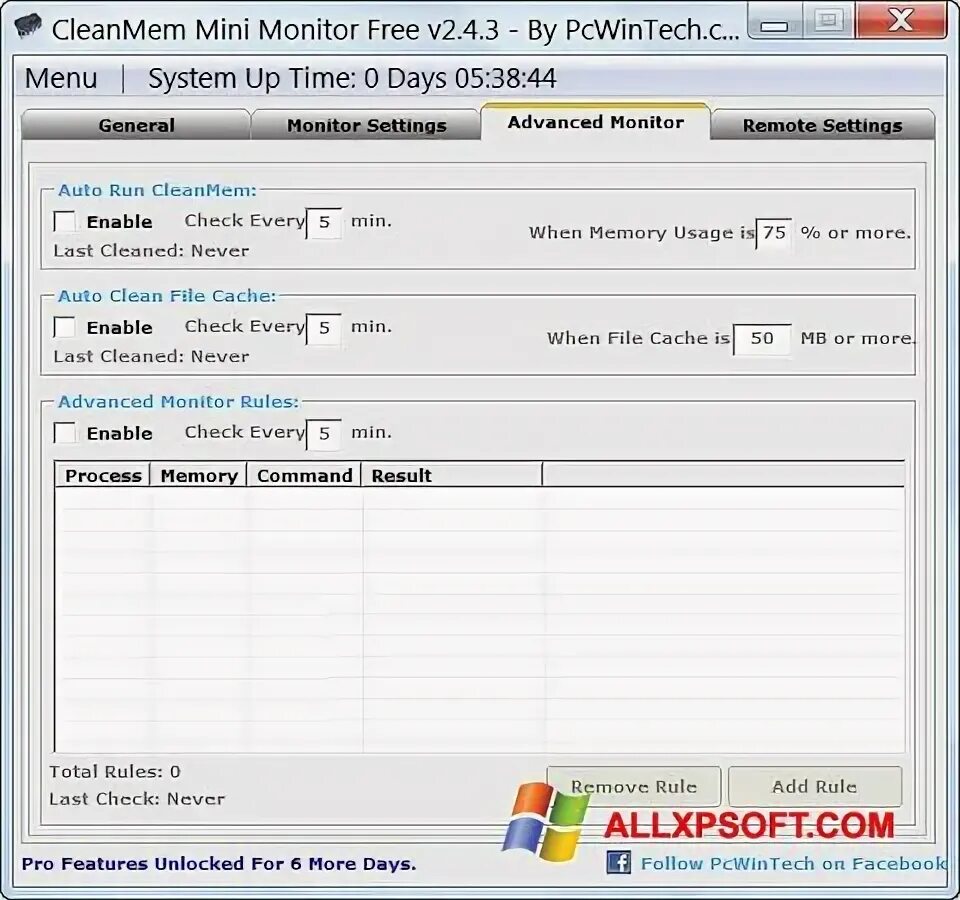Click the Last Check: Never text

point(137,798)
